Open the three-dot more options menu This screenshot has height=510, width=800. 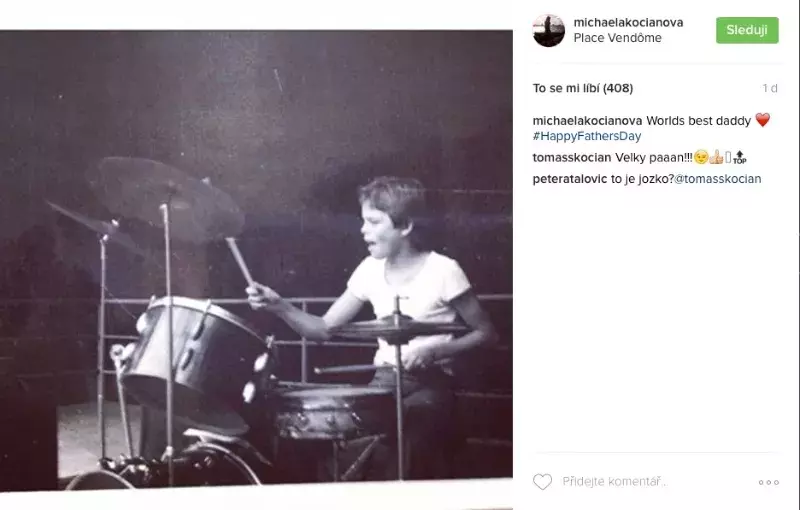point(768,482)
